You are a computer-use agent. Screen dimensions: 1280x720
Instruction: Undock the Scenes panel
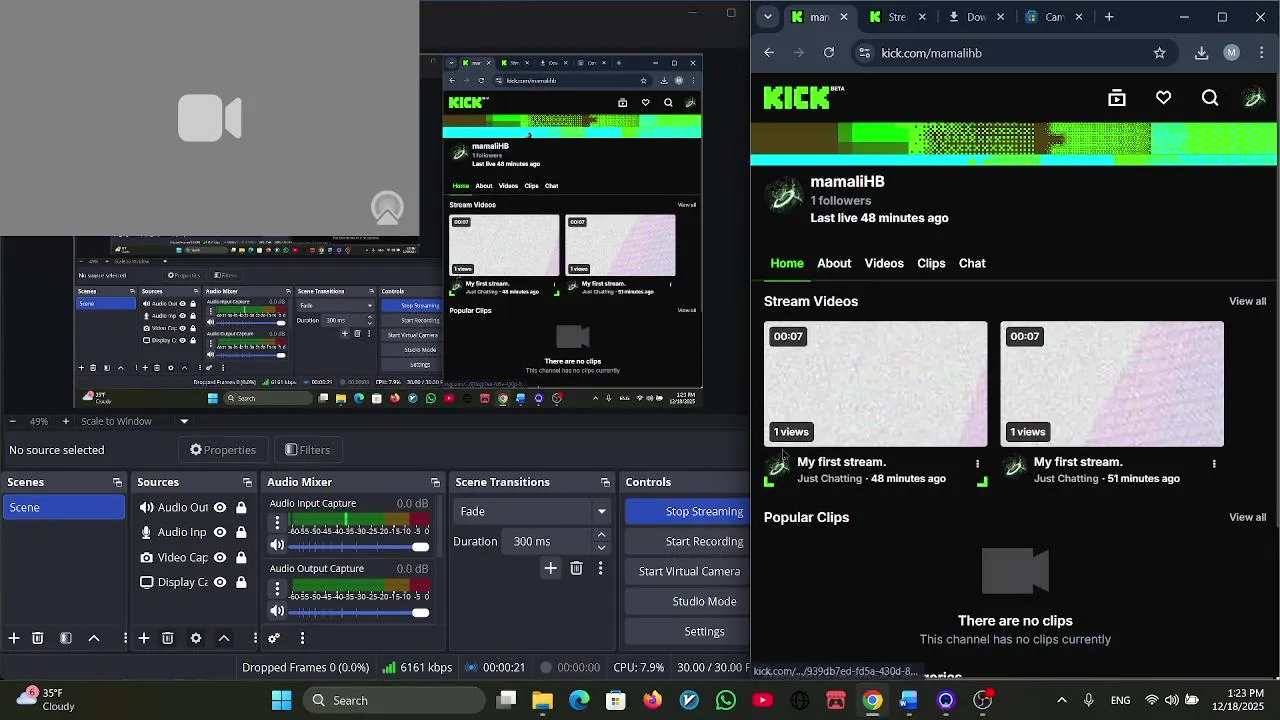tap(117, 482)
